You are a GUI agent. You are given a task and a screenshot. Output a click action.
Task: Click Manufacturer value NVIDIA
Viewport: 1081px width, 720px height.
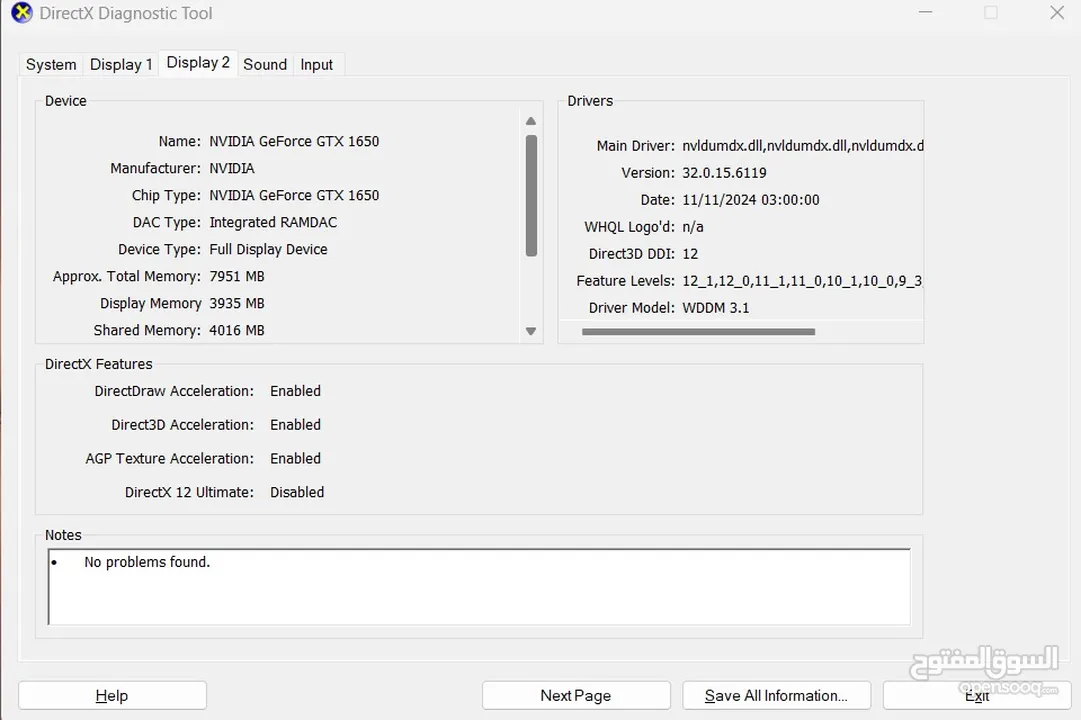232,168
